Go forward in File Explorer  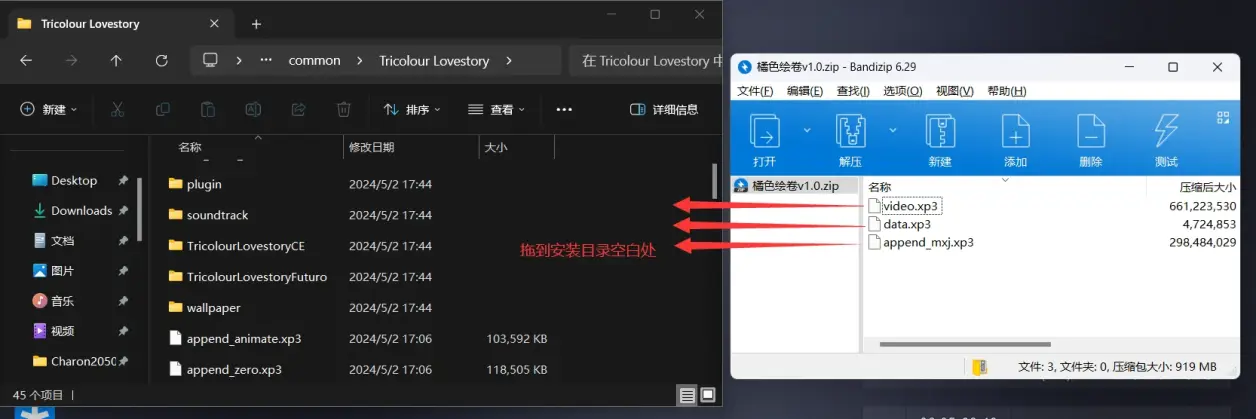click(x=71, y=60)
